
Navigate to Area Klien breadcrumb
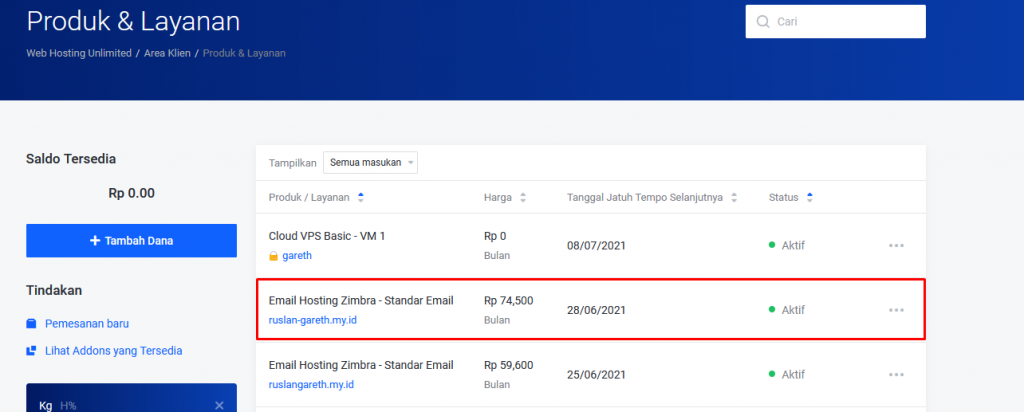168,52
